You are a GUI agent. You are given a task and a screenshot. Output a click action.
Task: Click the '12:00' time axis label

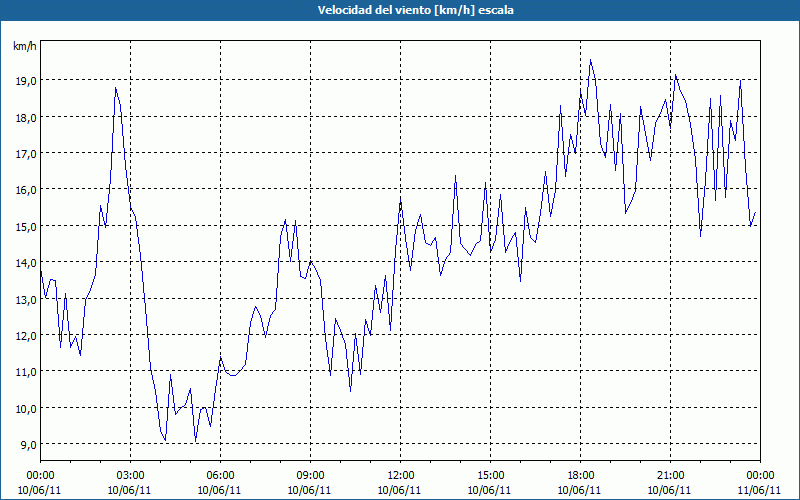click(x=401, y=476)
